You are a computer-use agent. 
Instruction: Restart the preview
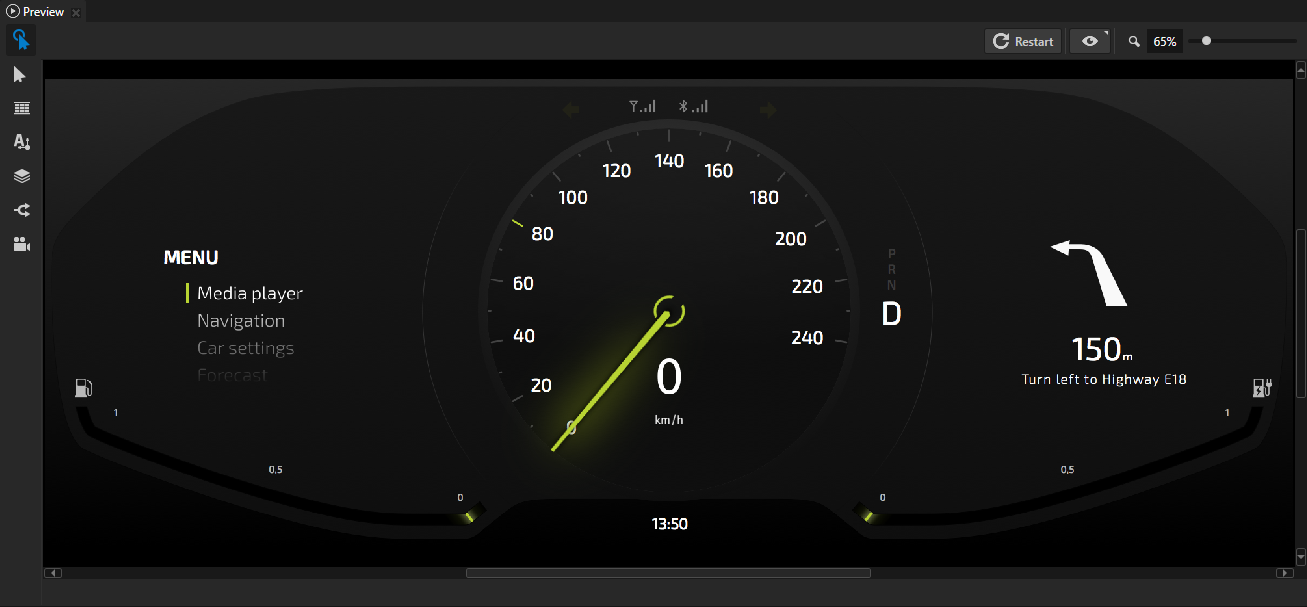pos(1023,41)
